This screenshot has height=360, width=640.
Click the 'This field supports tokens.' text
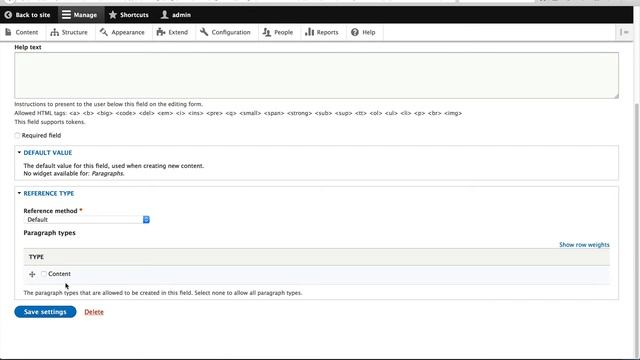[50, 122]
